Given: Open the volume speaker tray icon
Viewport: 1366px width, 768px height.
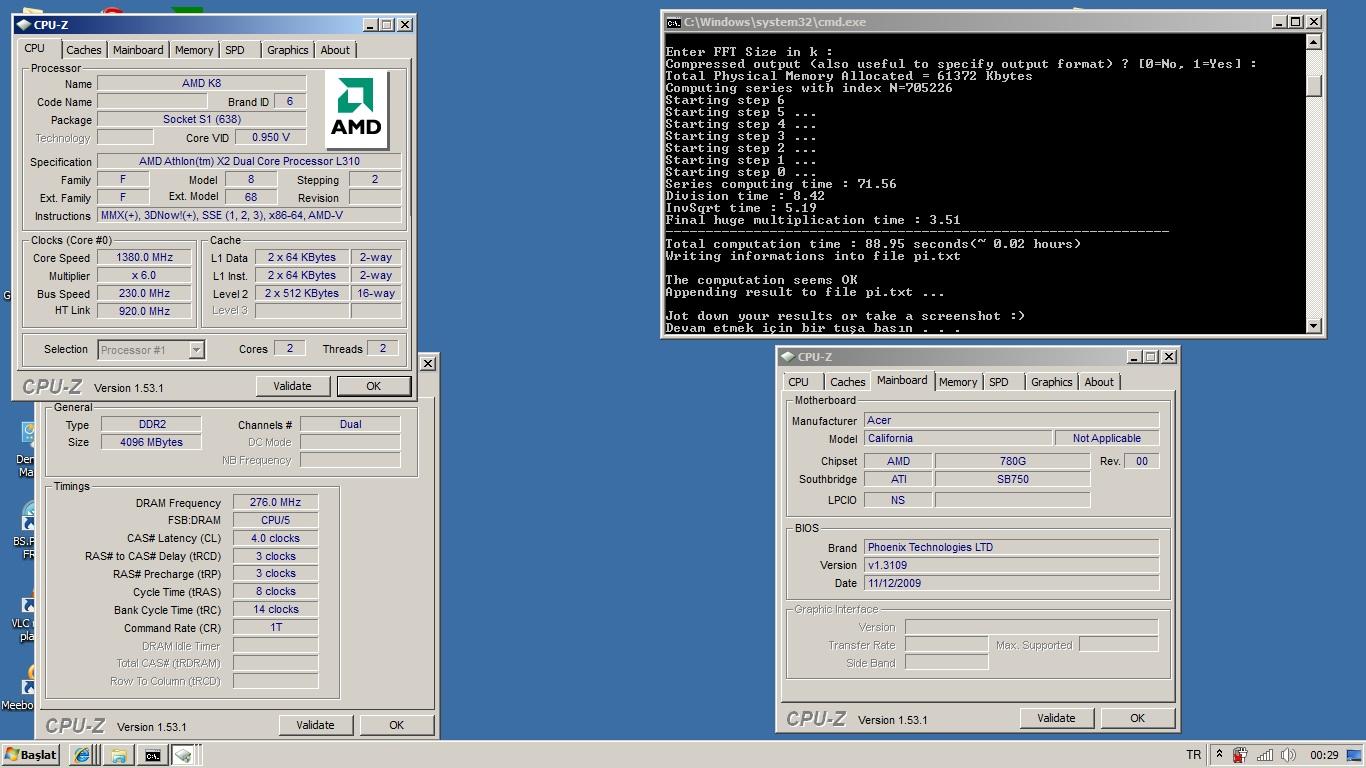Looking at the screenshot, I should [x=1289, y=755].
